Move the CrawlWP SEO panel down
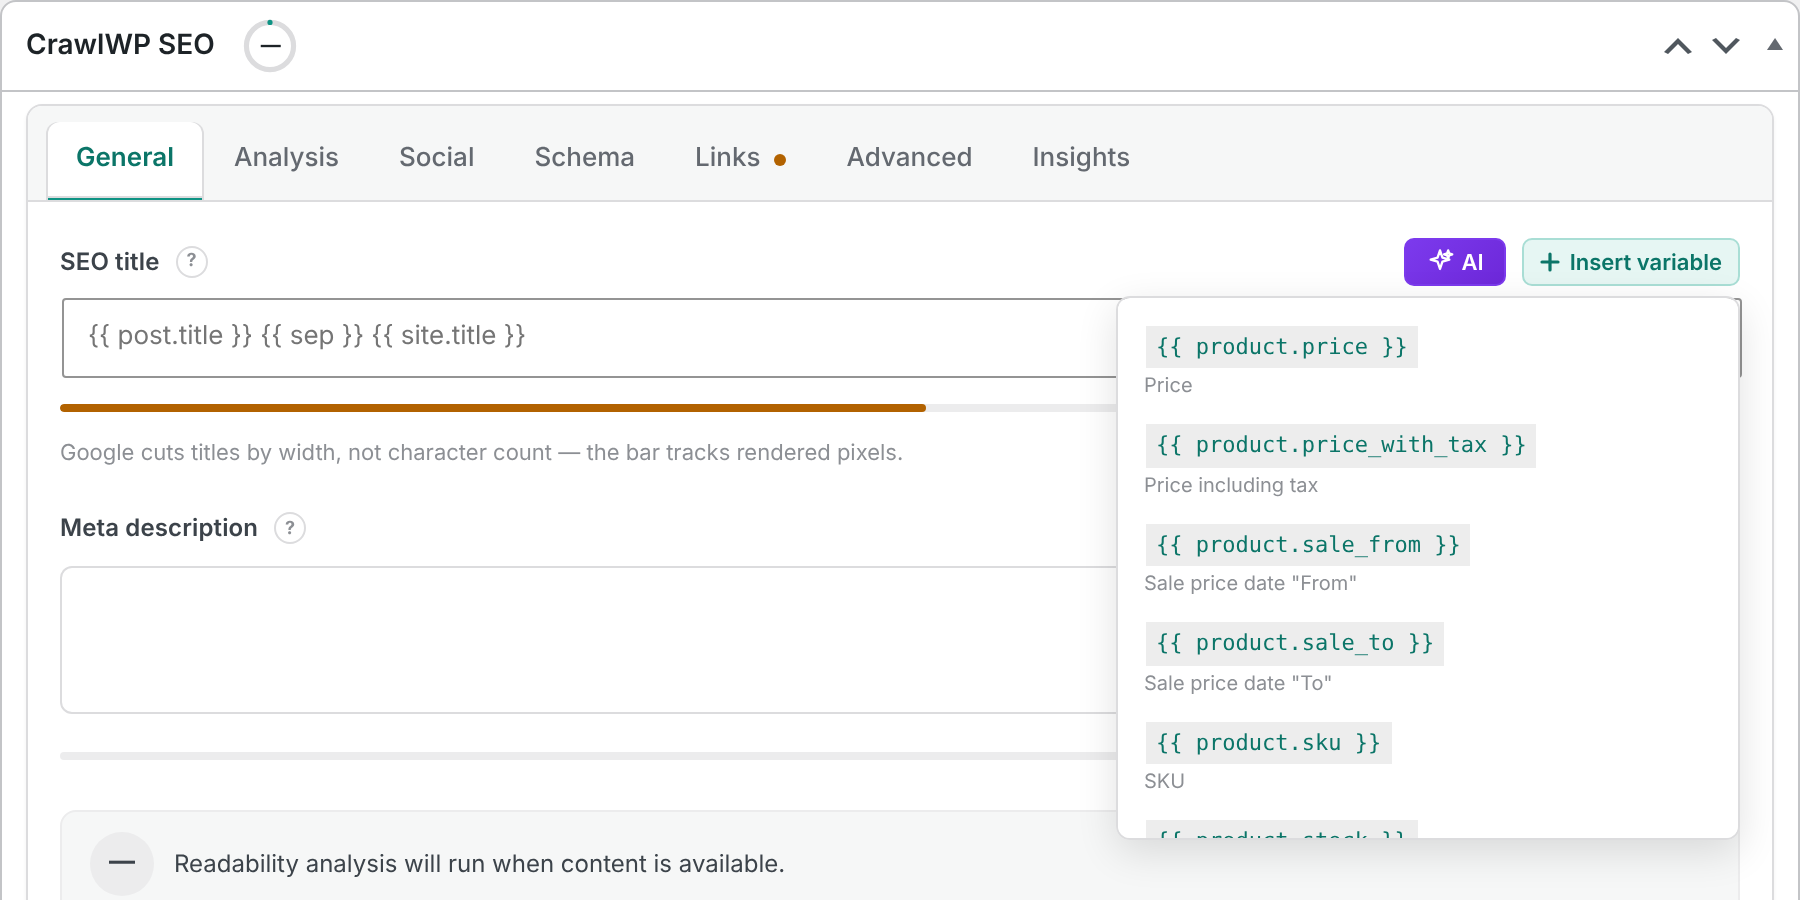 click(x=1726, y=46)
